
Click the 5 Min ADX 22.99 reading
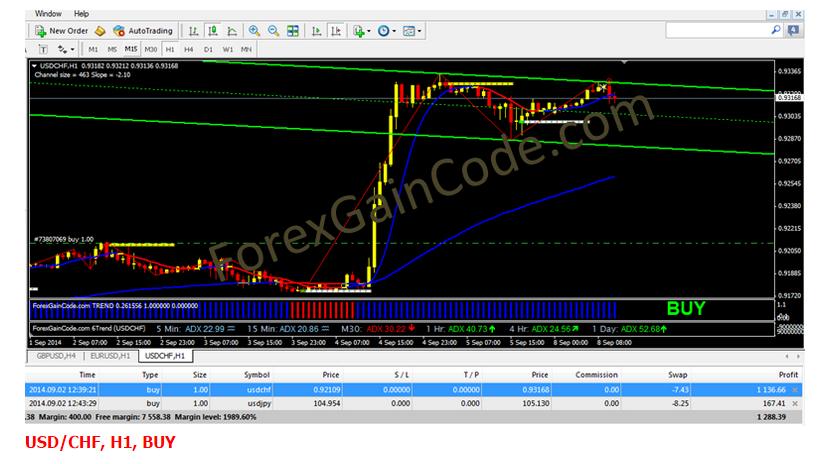pyautogui.click(x=196, y=329)
